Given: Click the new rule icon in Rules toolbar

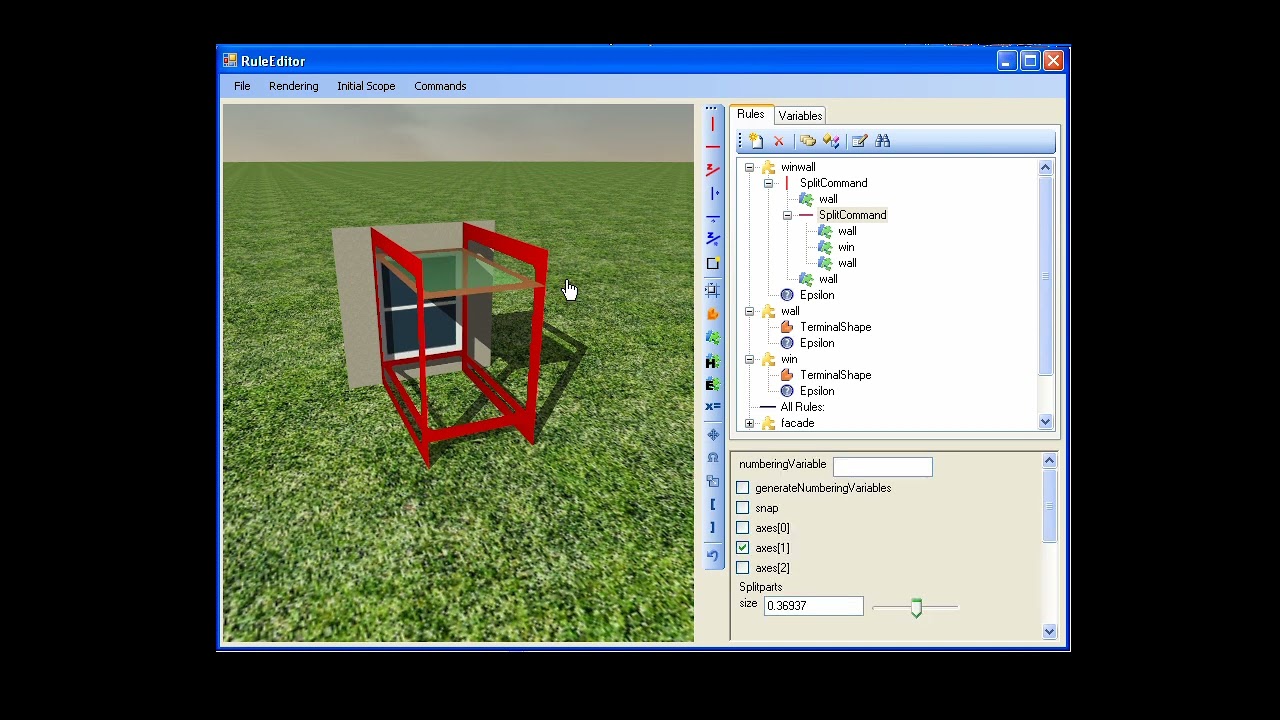Looking at the screenshot, I should point(756,141).
